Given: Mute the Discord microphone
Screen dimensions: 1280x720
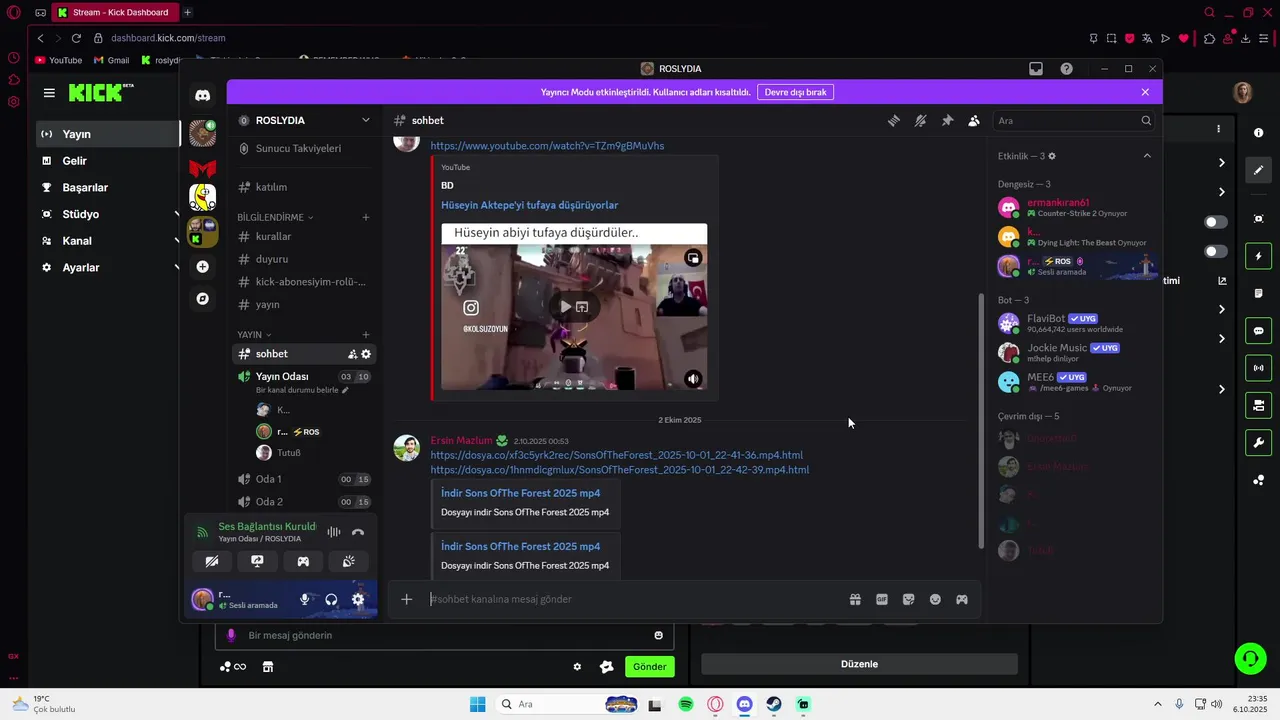Looking at the screenshot, I should pyautogui.click(x=305, y=599).
